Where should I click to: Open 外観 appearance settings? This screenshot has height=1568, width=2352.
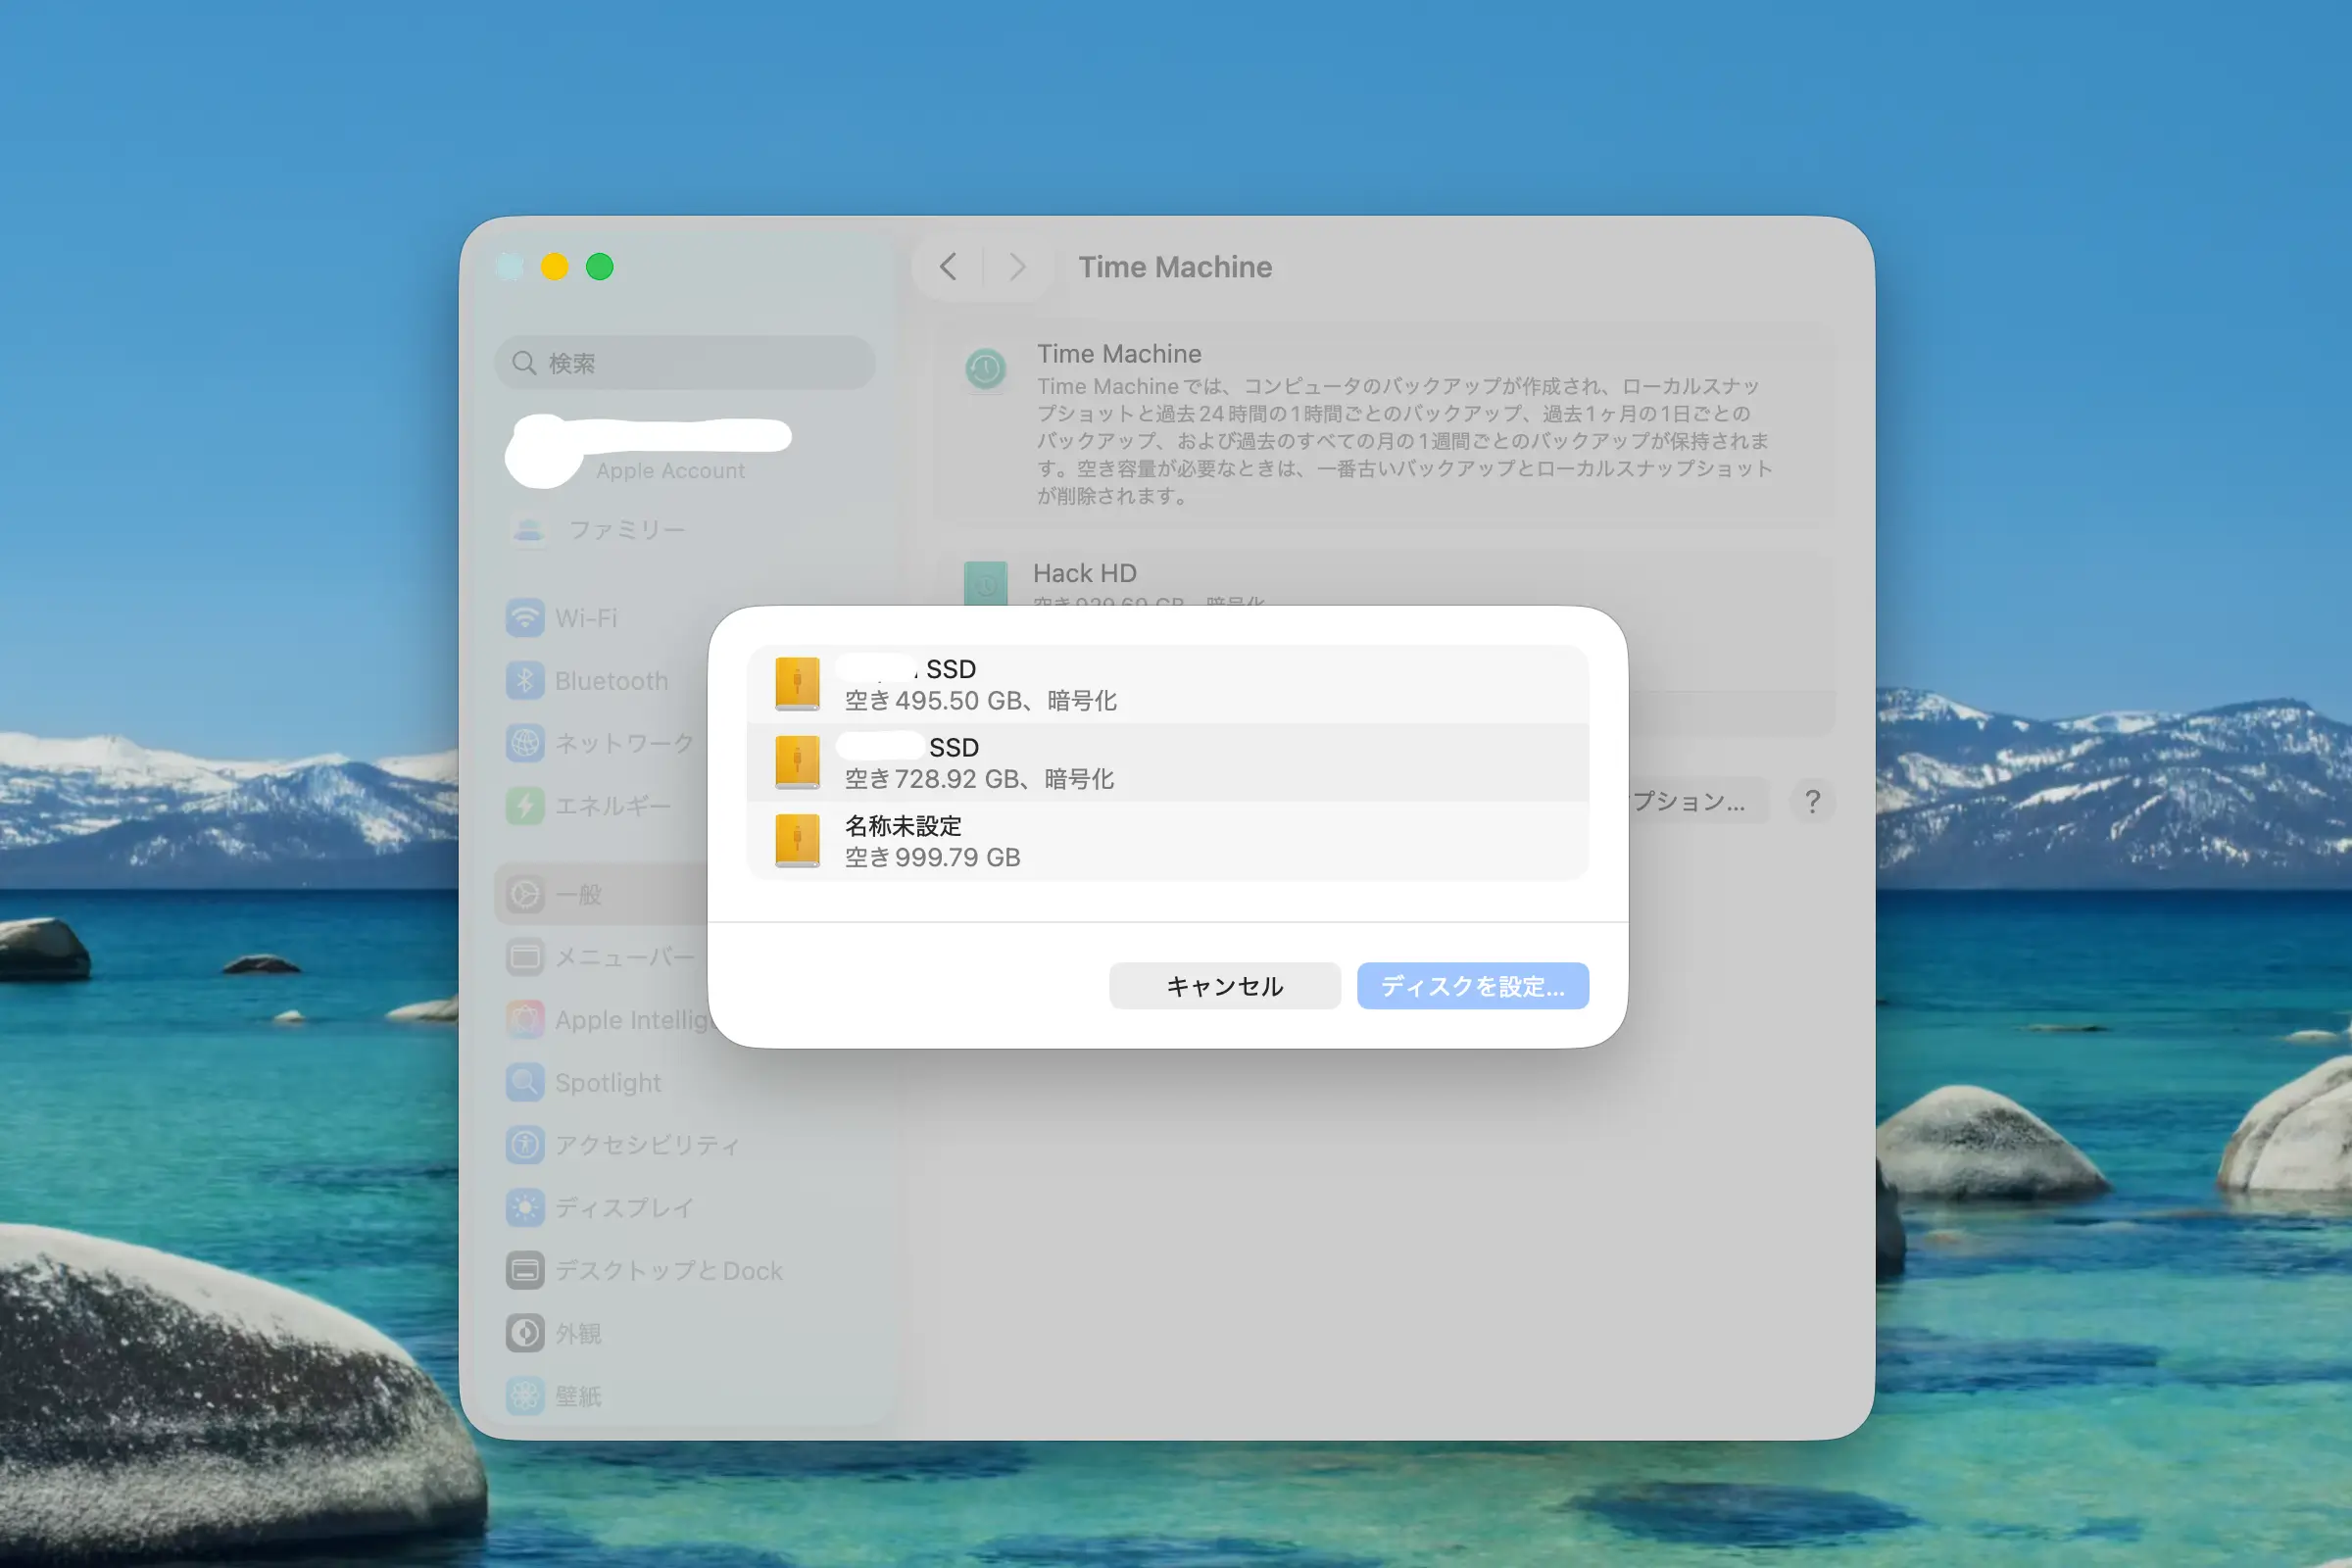[x=578, y=1333]
